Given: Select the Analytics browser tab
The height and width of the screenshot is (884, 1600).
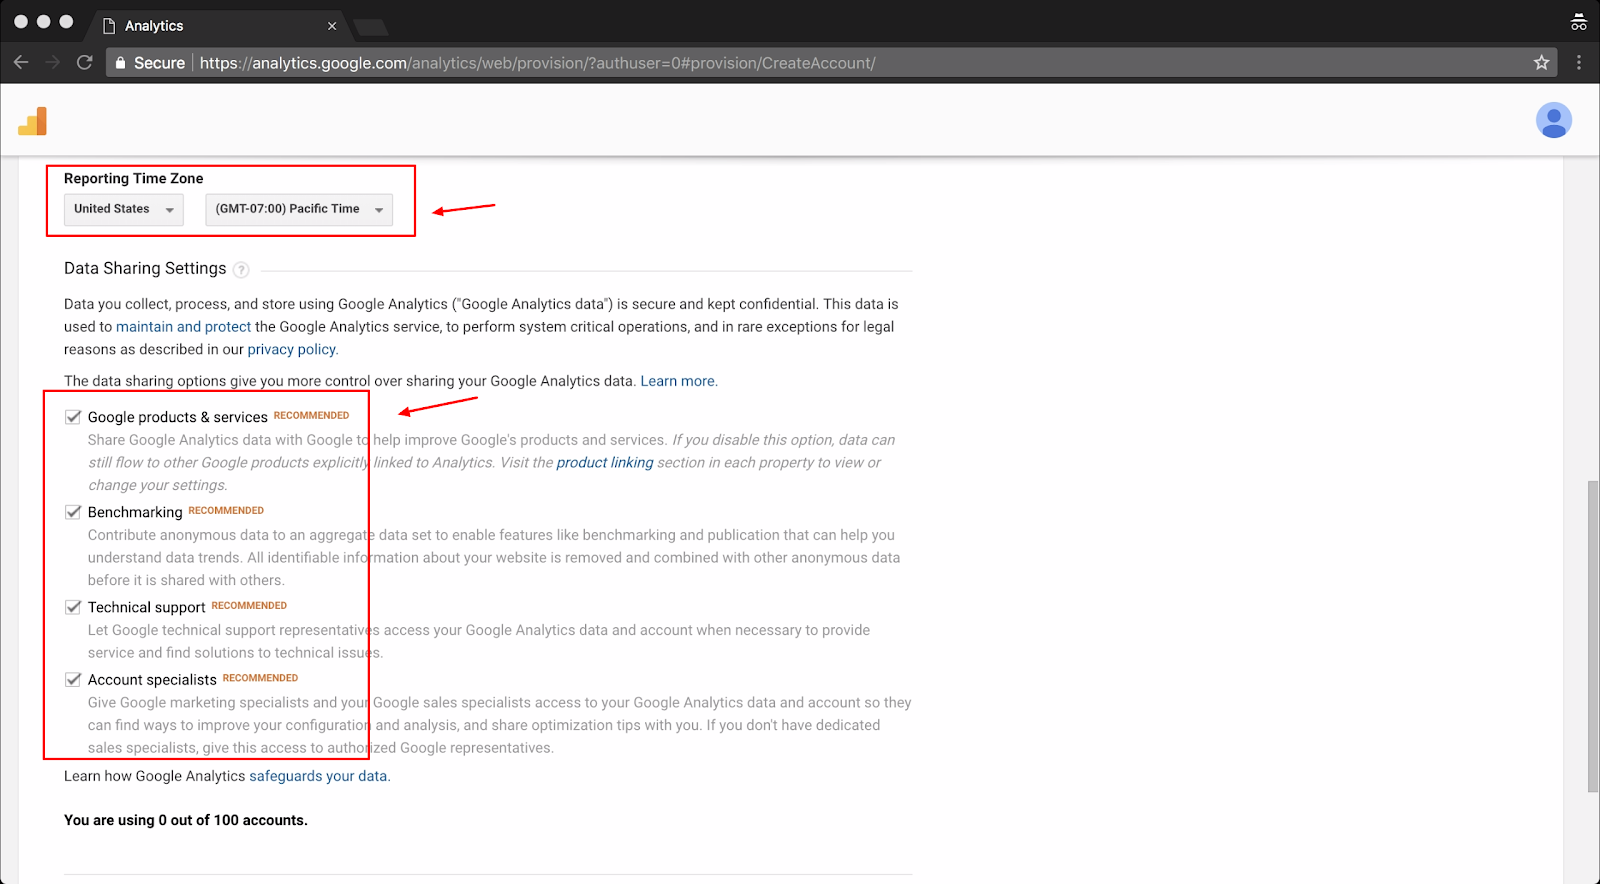Looking at the screenshot, I should tap(218, 26).
